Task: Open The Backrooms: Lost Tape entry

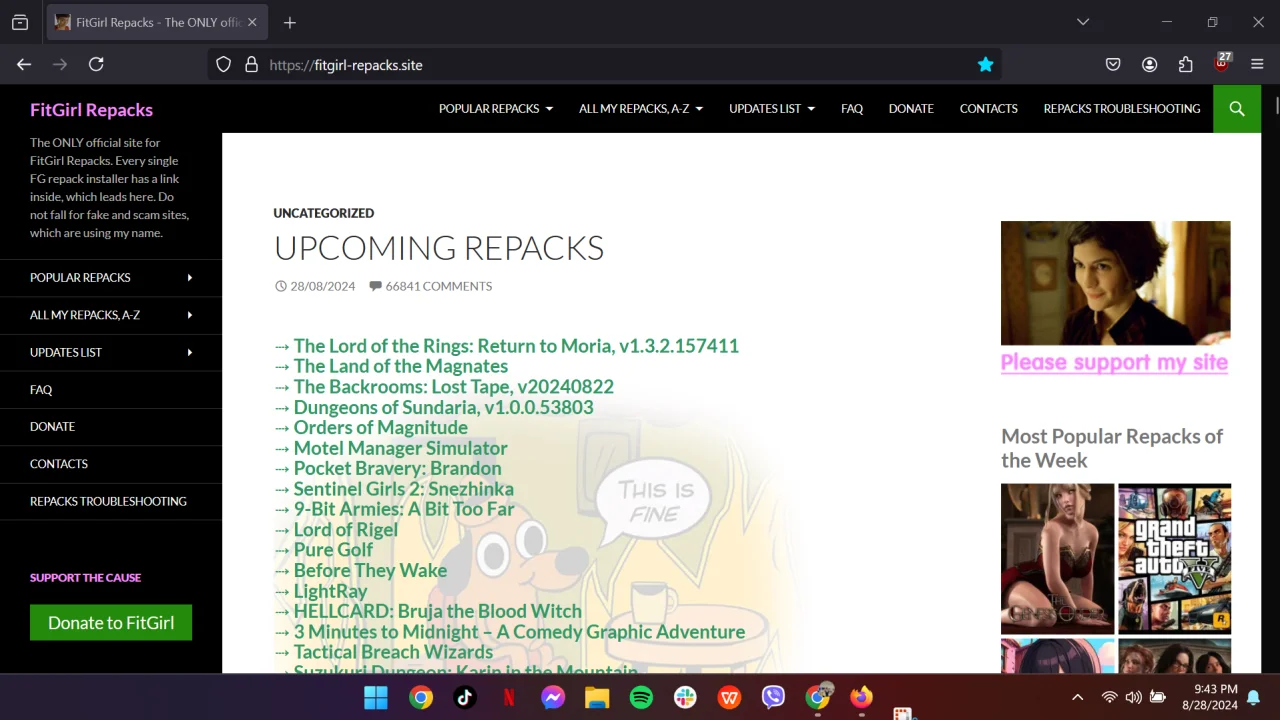Action: click(454, 387)
